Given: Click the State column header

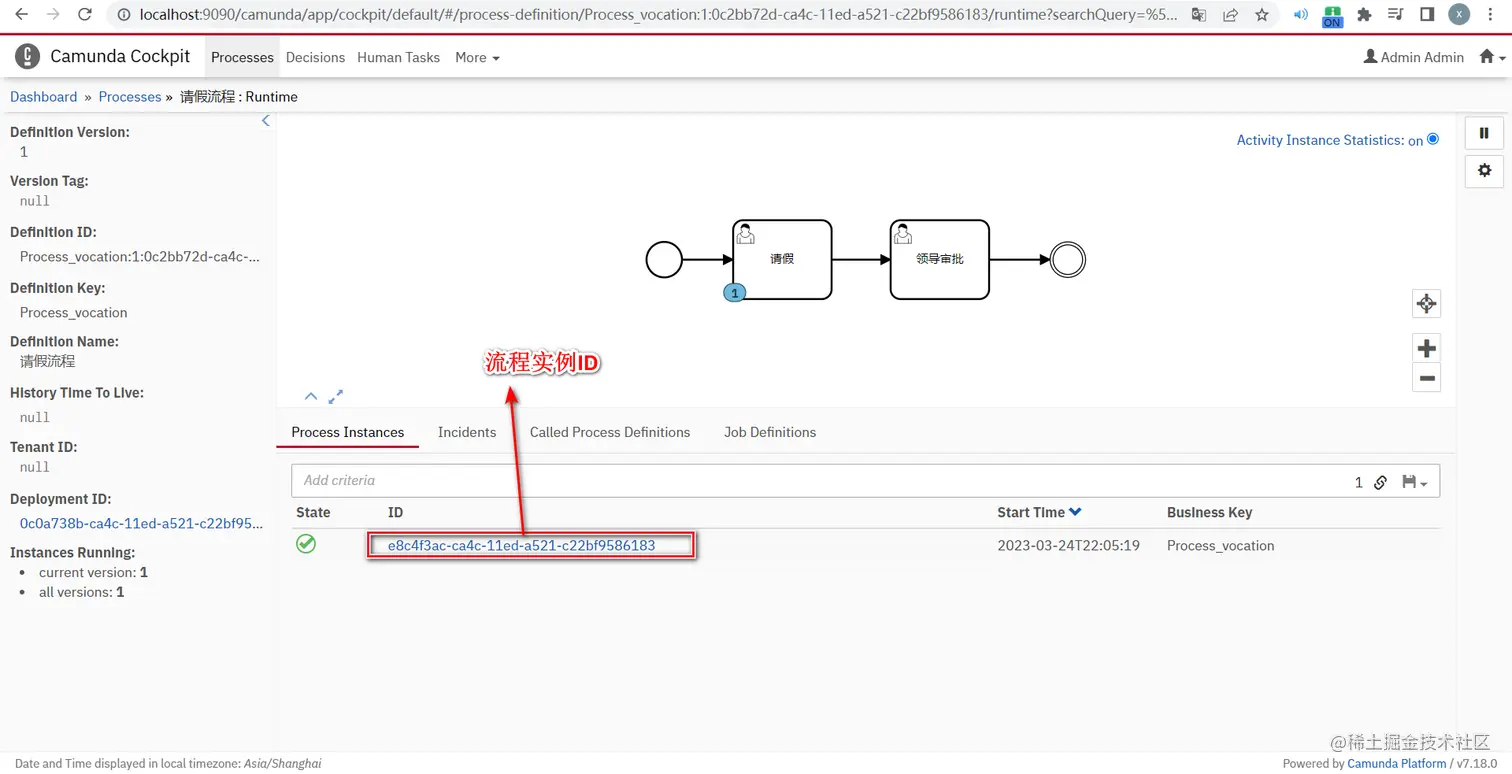Looking at the screenshot, I should point(313,512).
